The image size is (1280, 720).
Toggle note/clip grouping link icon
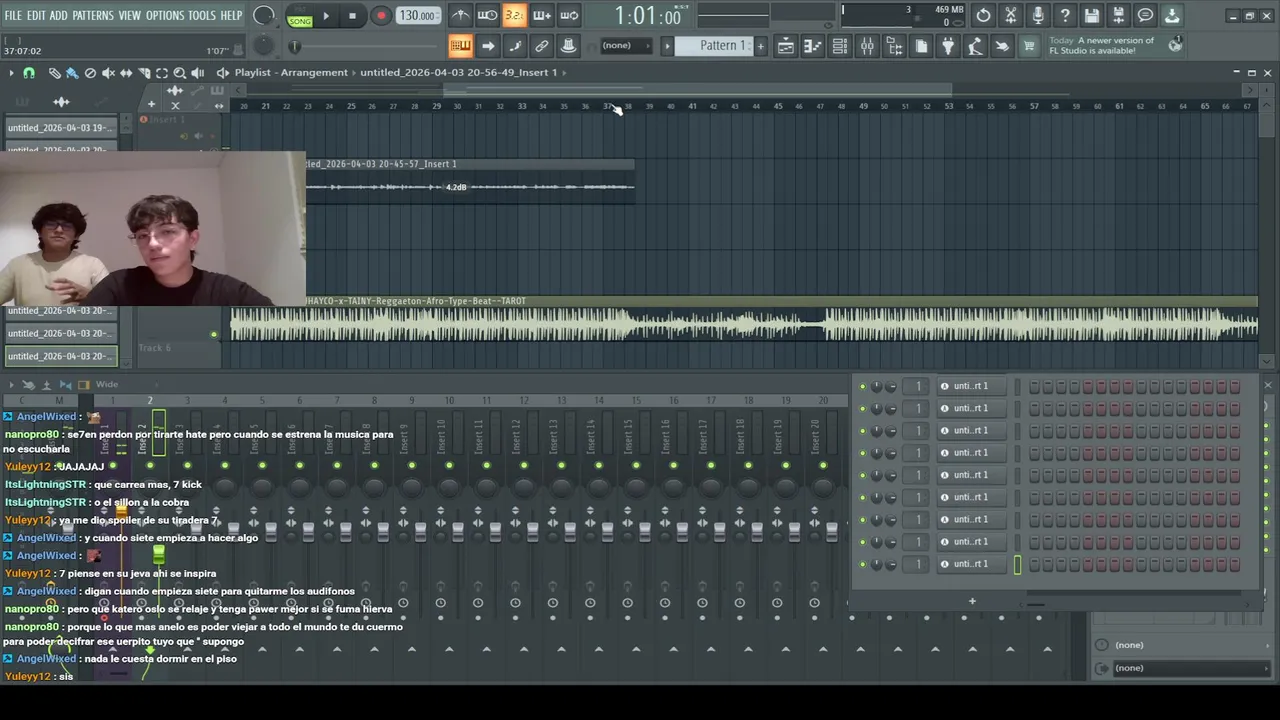click(541, 46)
